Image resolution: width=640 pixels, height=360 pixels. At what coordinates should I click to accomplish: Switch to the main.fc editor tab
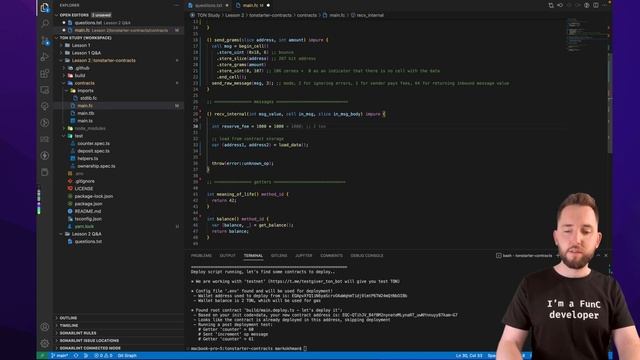click(x=253, y=5)
